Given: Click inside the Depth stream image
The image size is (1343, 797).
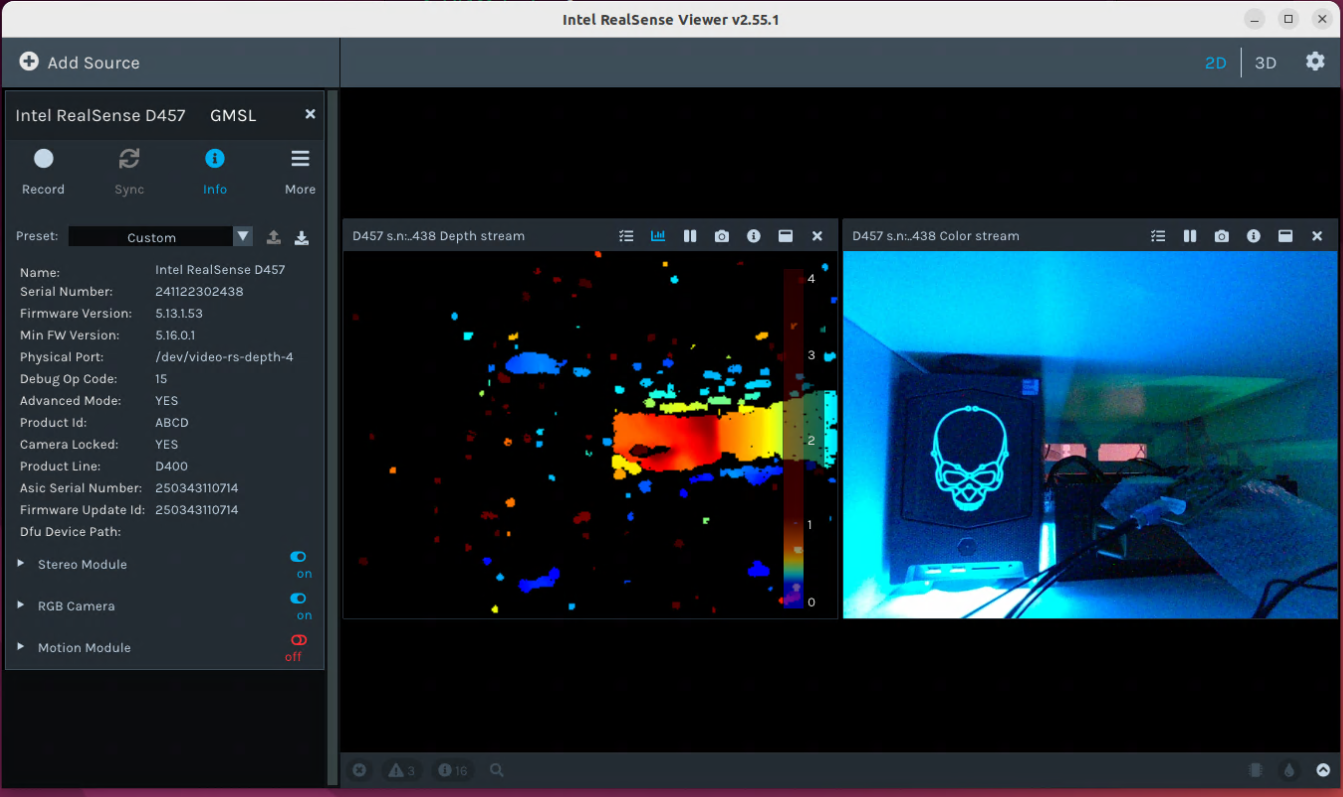Looking at the screenshot, I should [x=590, y=434].
